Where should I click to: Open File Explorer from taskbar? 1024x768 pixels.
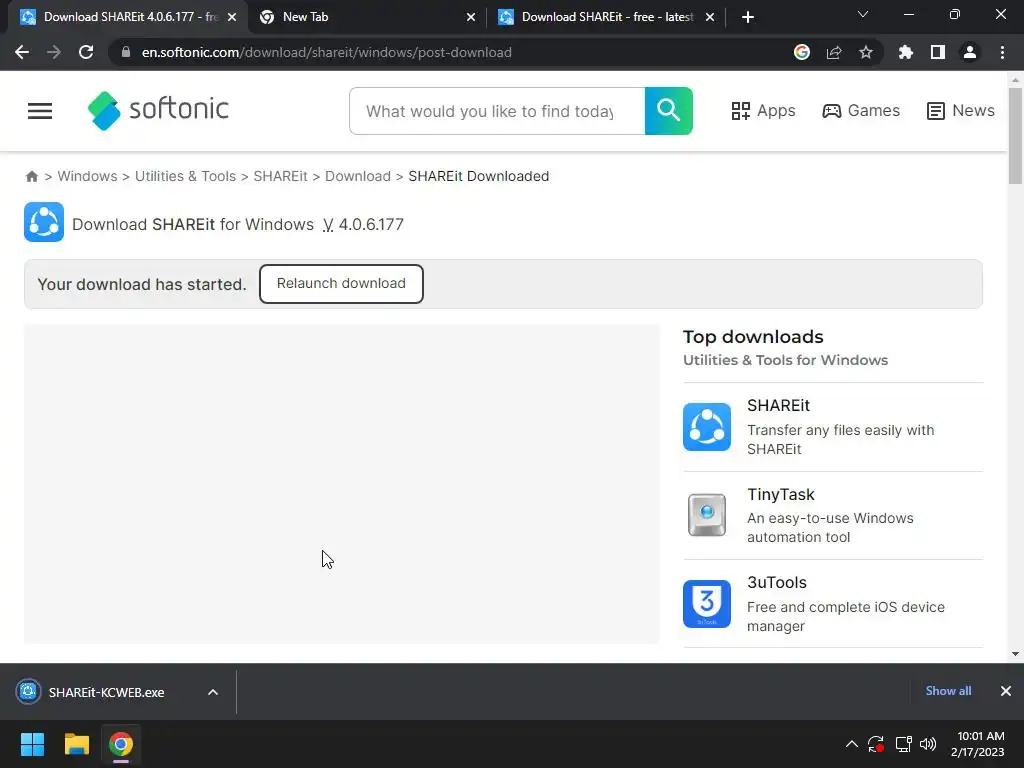point(76,744)
